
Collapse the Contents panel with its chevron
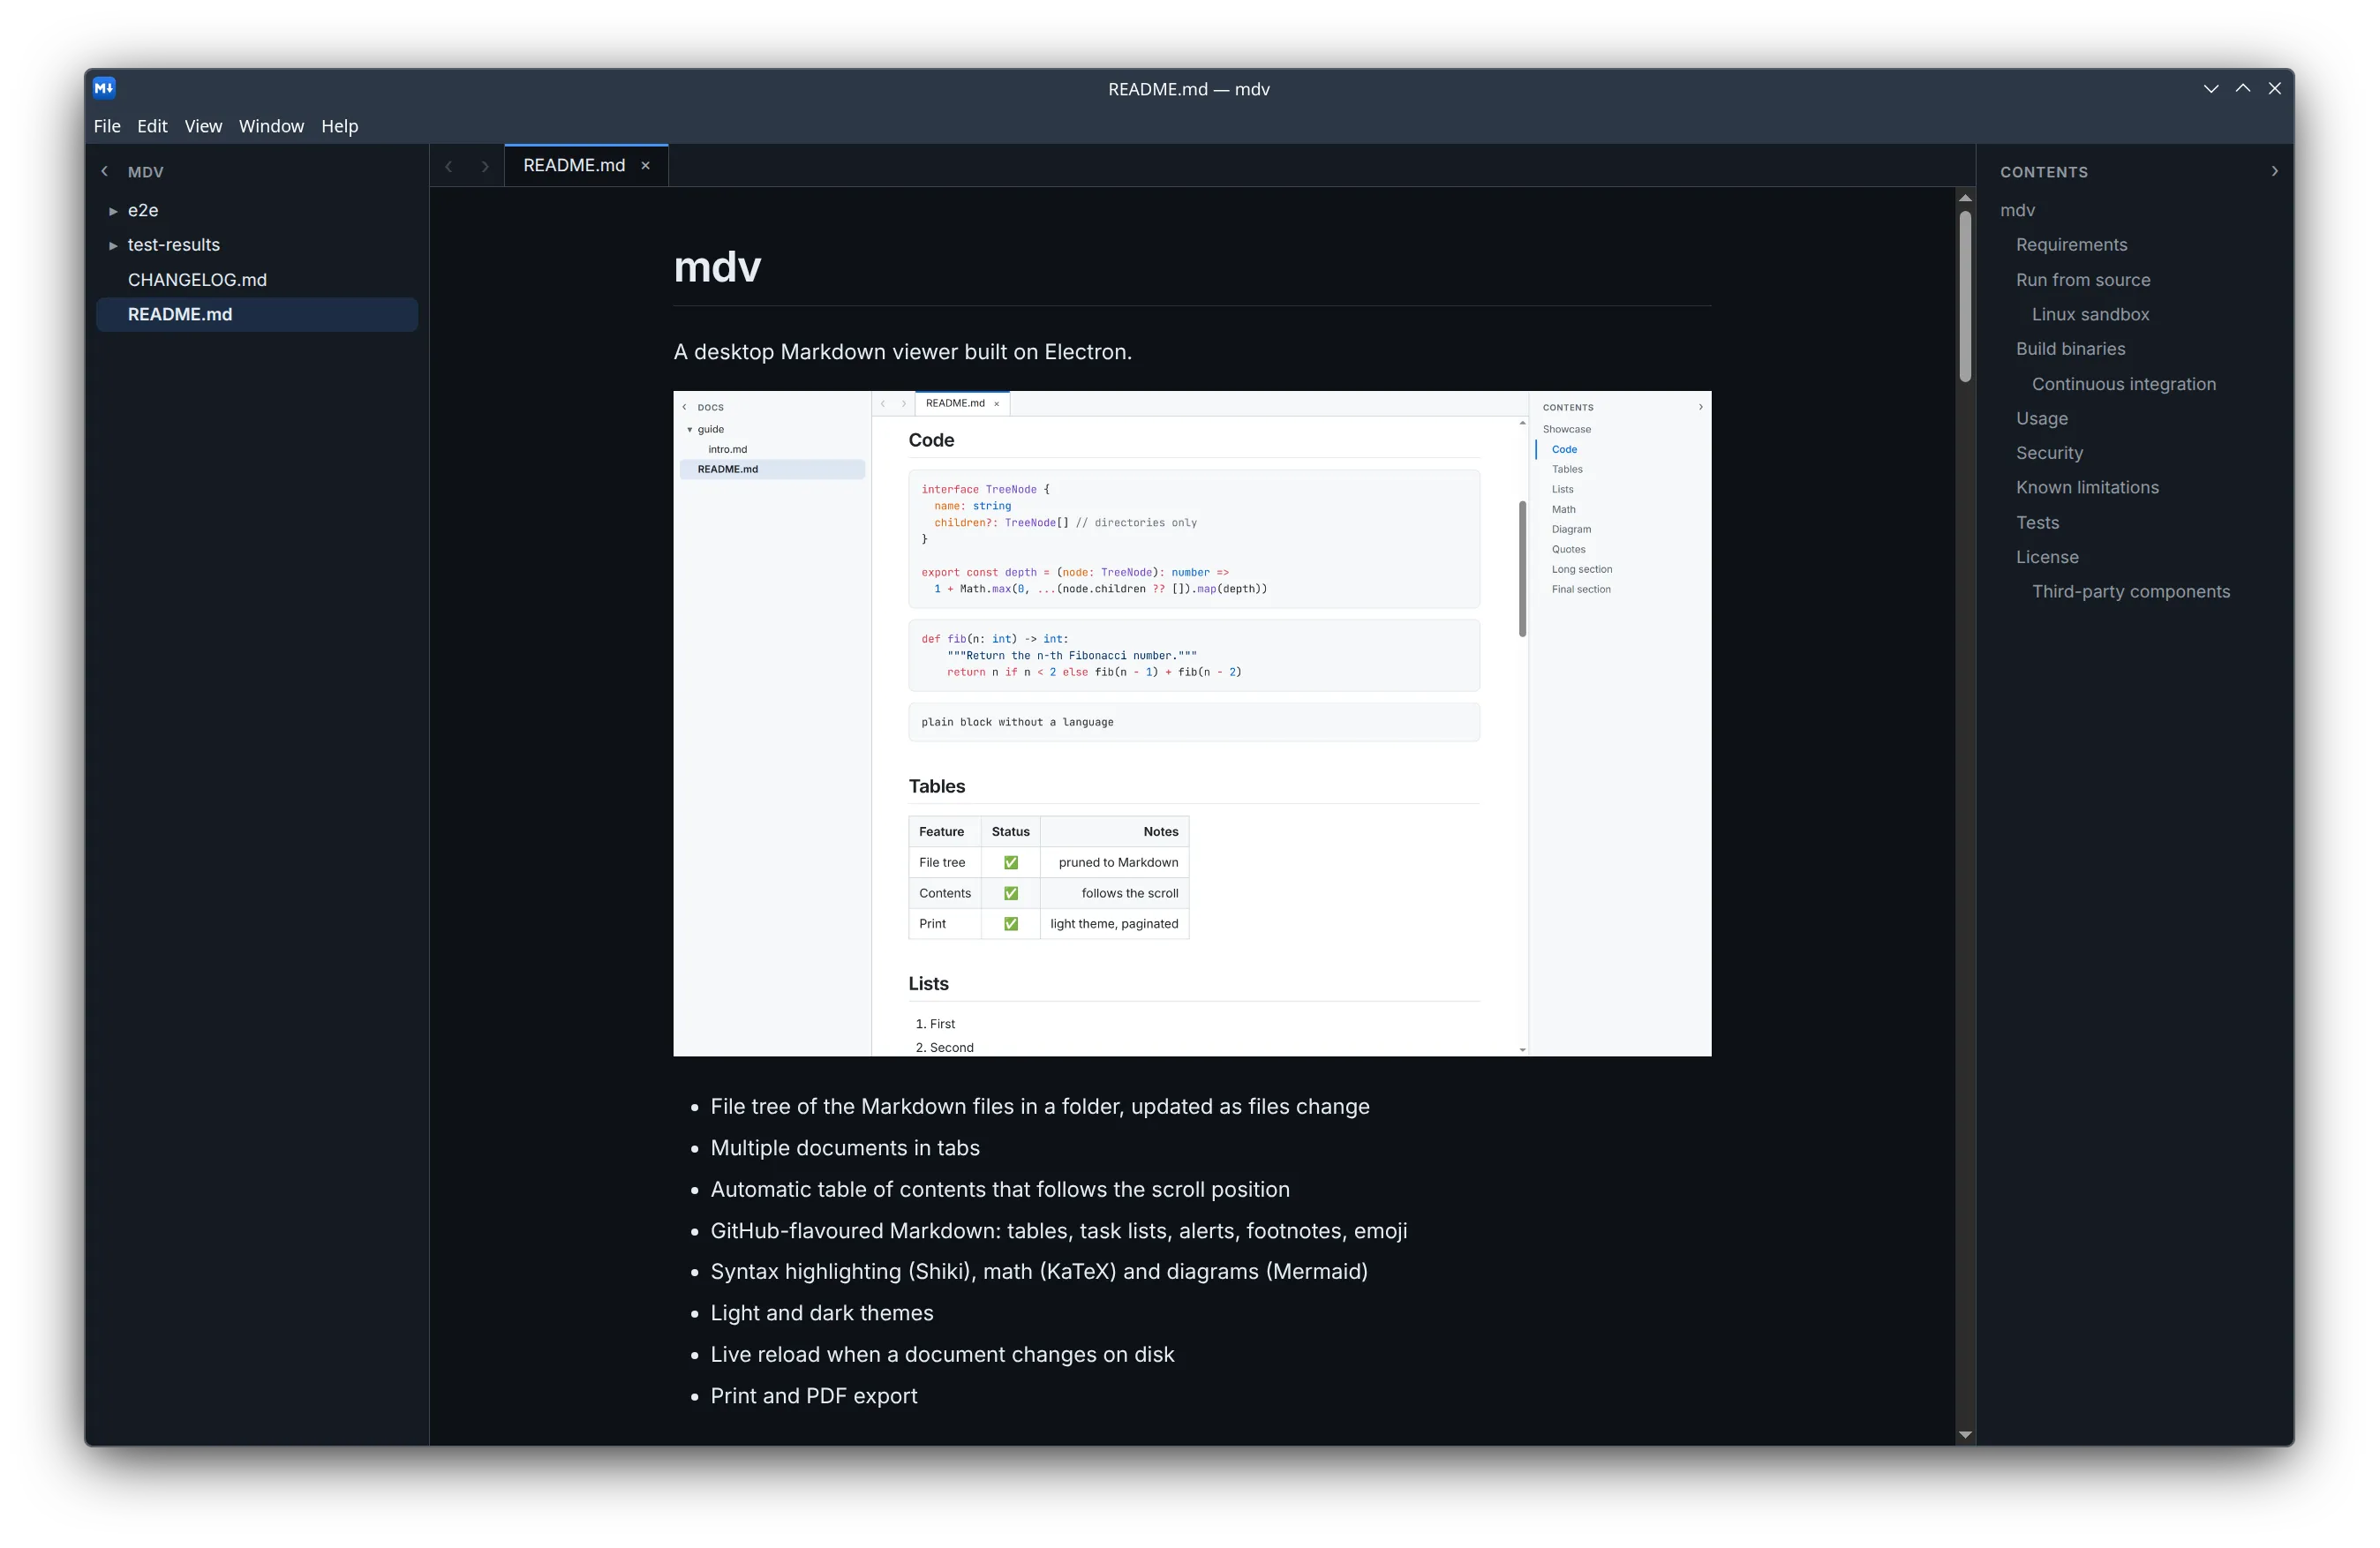pyautogui.click(x=2274, y=172)
